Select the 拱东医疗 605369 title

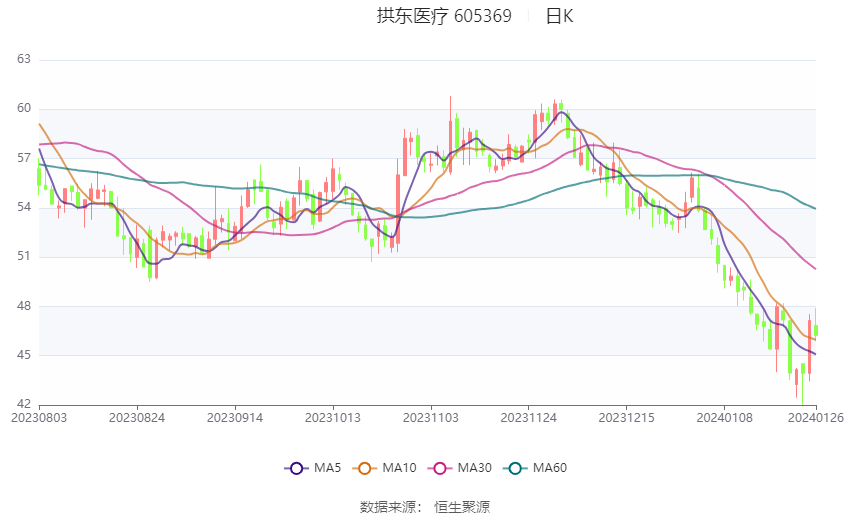(x=444, y=16)
